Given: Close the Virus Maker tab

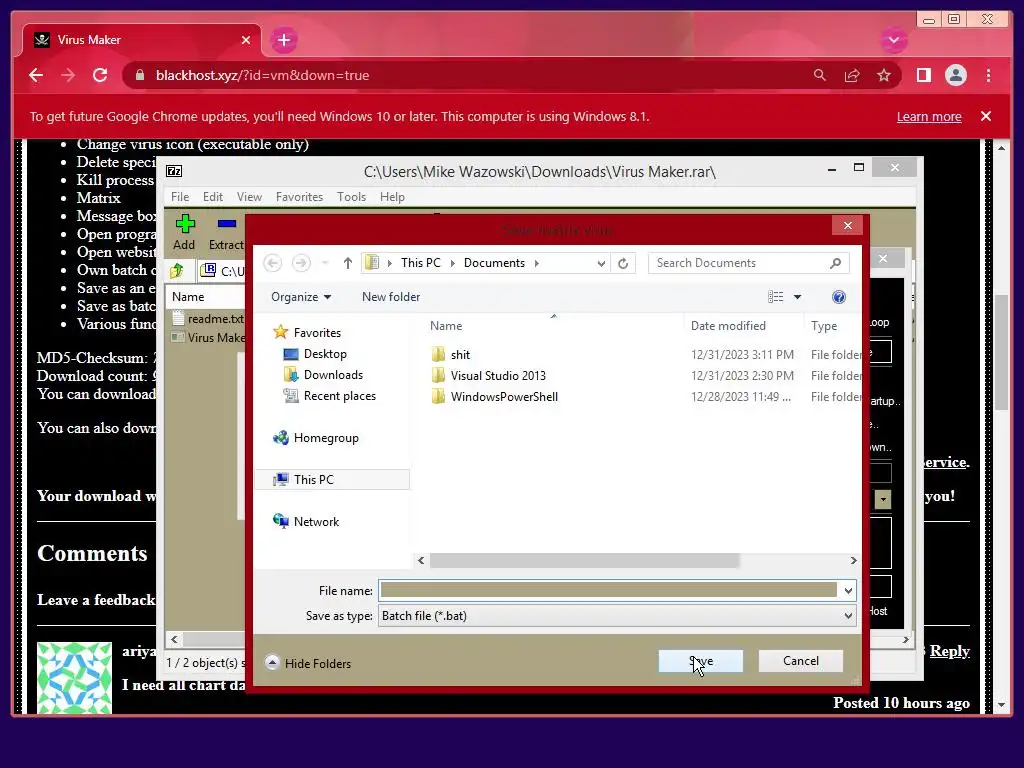Looking at the screenshot, I should click(x=246, y=40).
